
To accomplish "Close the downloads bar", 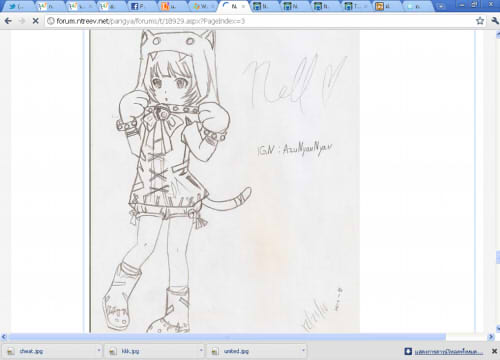I will [494, 351].
